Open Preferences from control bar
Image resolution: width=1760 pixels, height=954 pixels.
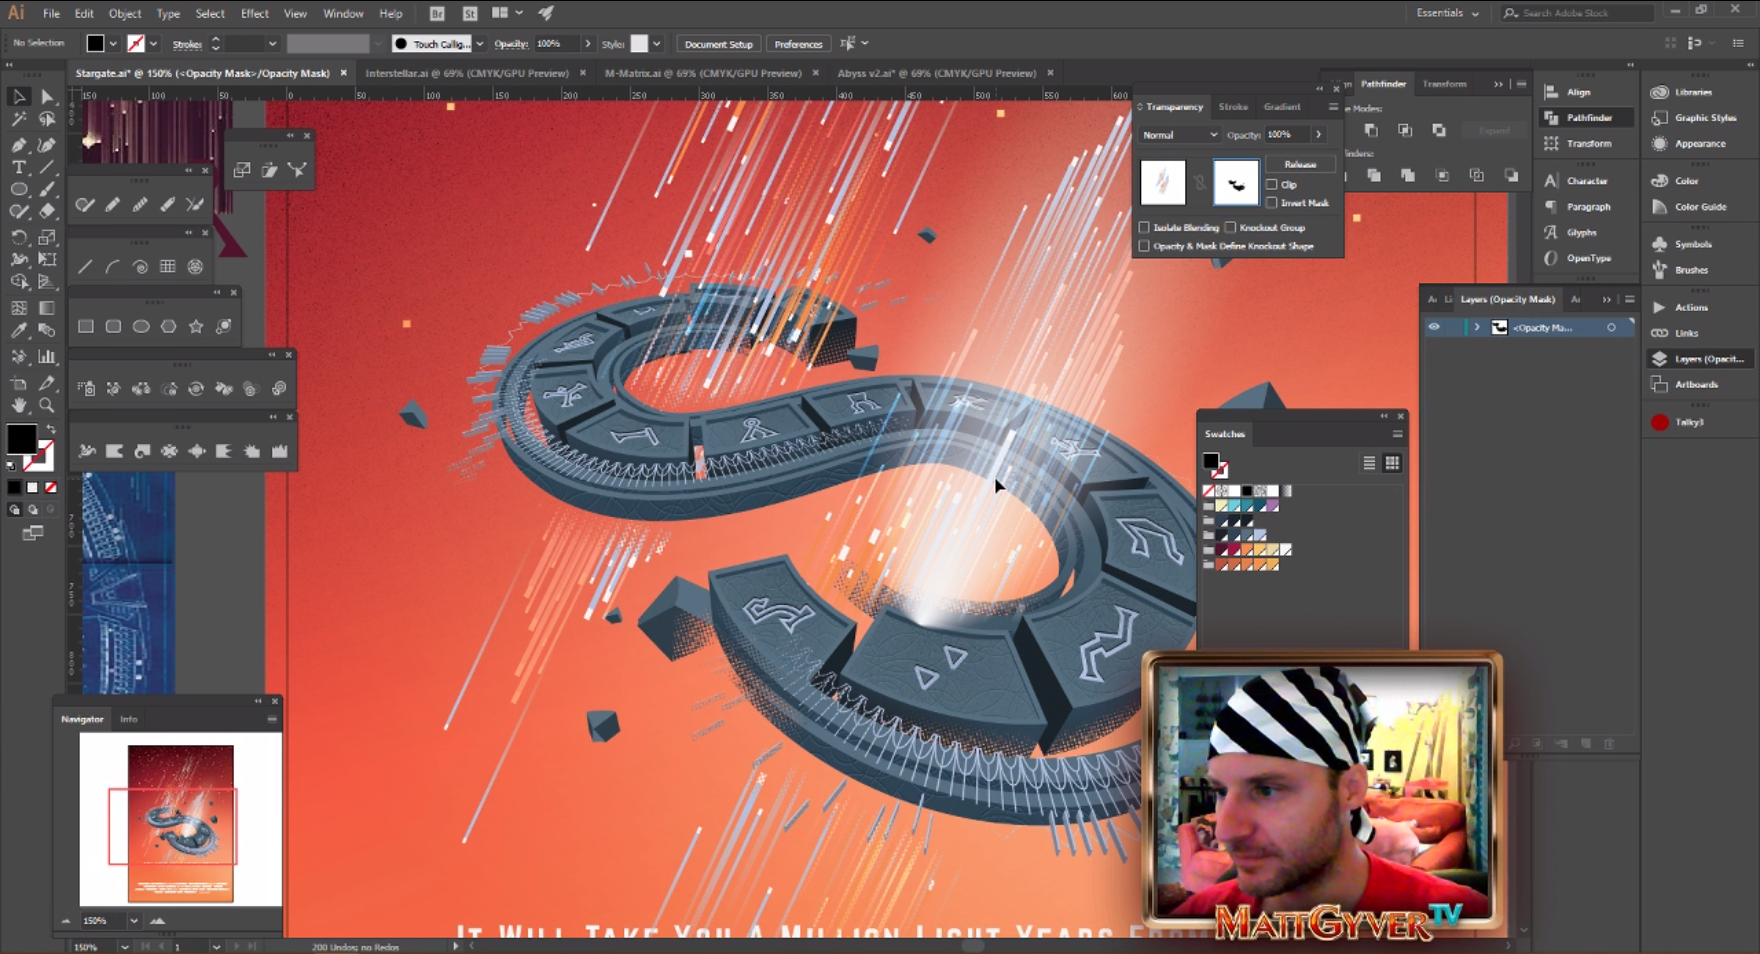coord(798,44)
